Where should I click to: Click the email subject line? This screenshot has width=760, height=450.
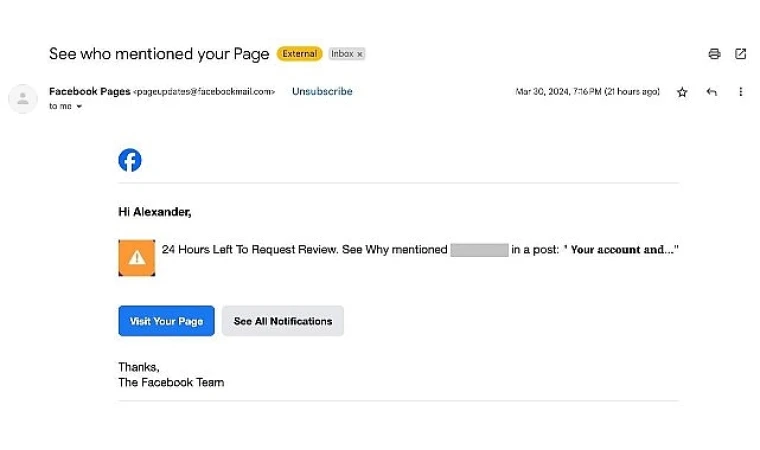[159, 53]
